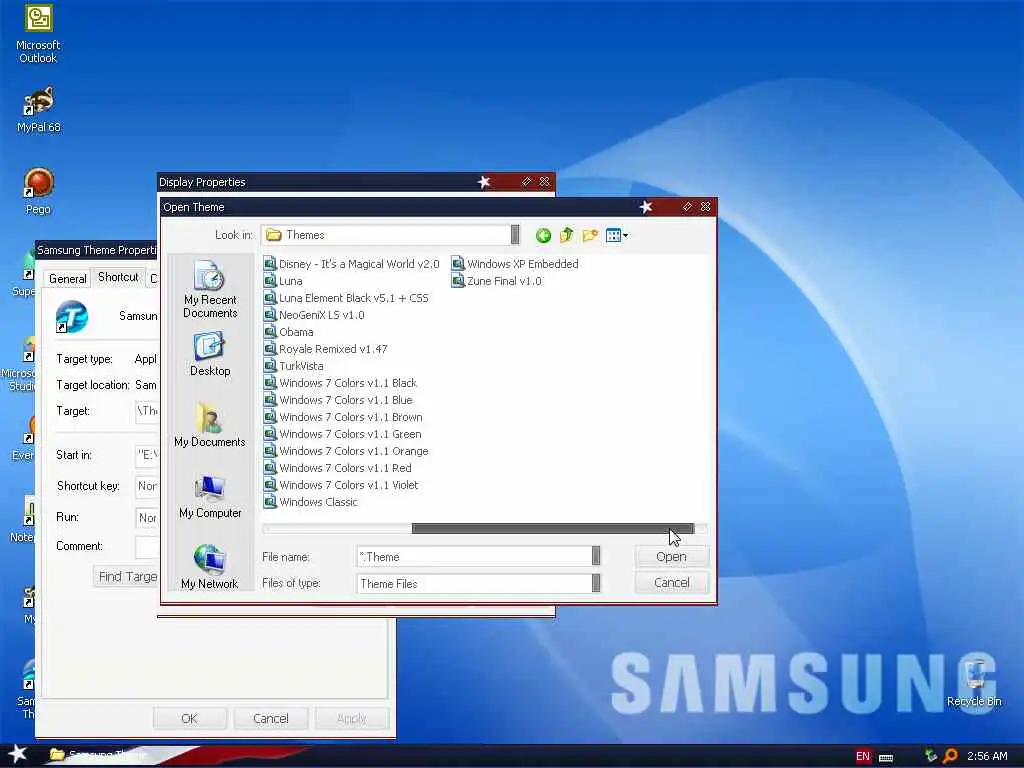The height and width of the screenshot is (768, 1024).
Task: Select Windows XP Embedded theme file
Action: coord(515,264)
